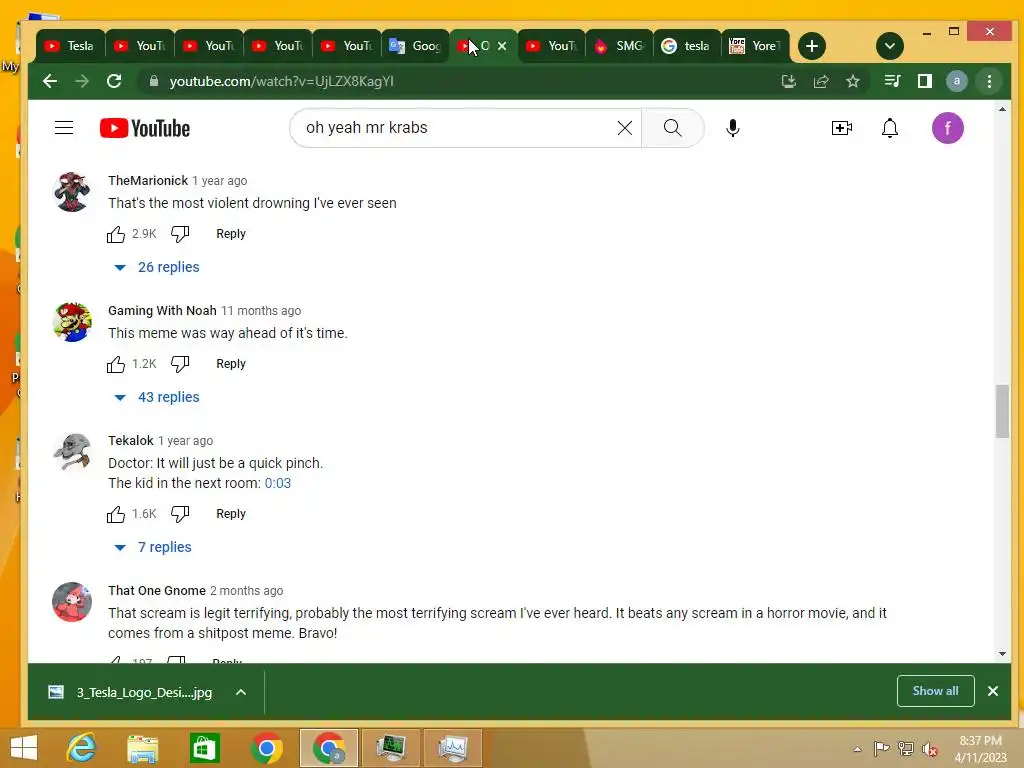The height and width of the screenshot is (768, 1024).
Task: Open a new tab with plus button
Action: point(812,46)
